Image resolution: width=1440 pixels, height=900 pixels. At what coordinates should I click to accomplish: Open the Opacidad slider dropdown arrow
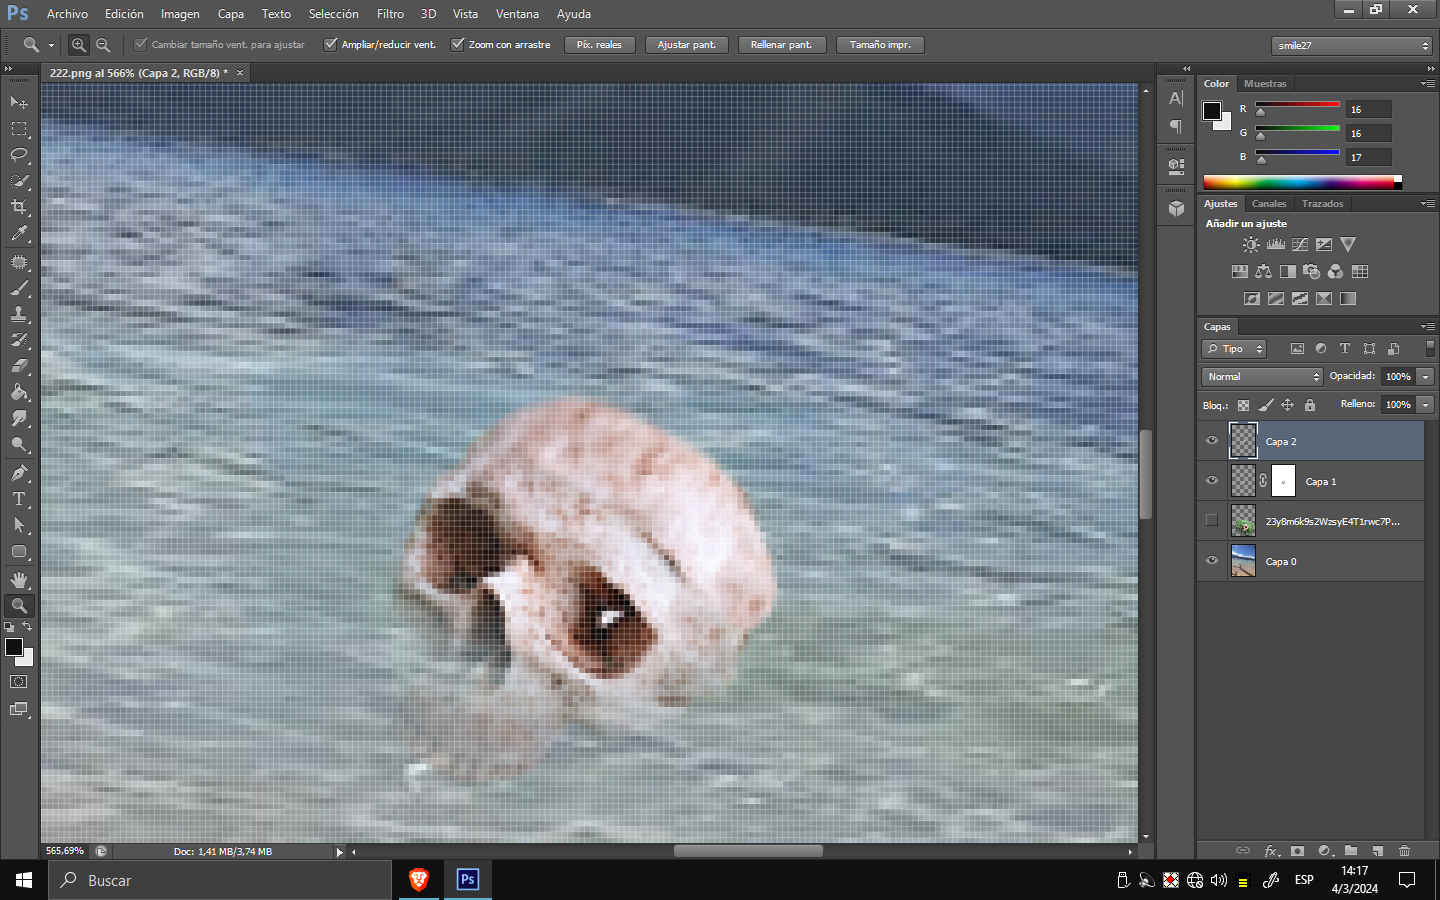click(x=1425, y=377)
